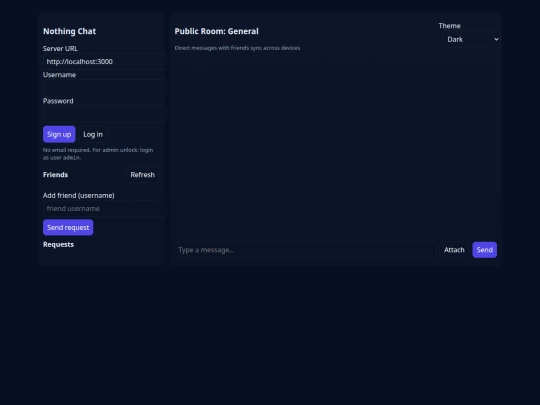
Task: Attach a file to the message
Action: tap(454, 250)
